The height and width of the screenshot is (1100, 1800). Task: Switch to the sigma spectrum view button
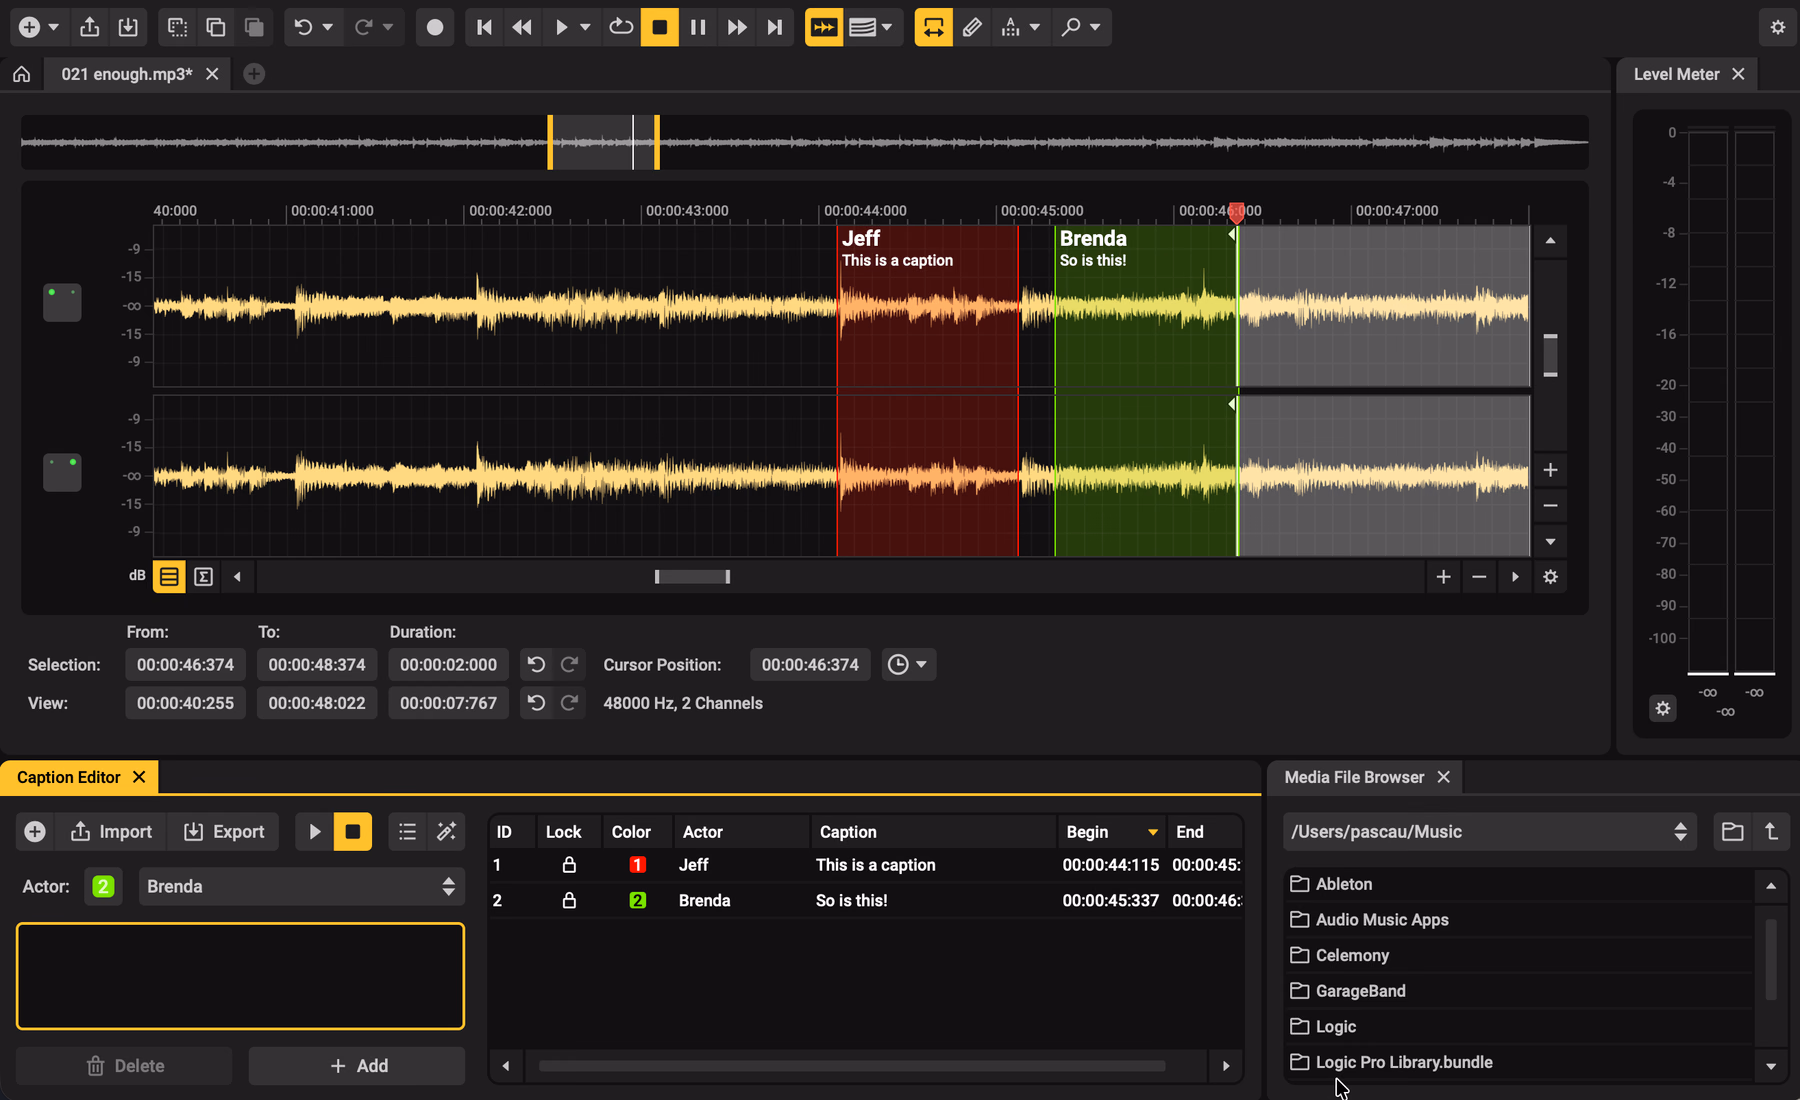(x=204, y=577)
